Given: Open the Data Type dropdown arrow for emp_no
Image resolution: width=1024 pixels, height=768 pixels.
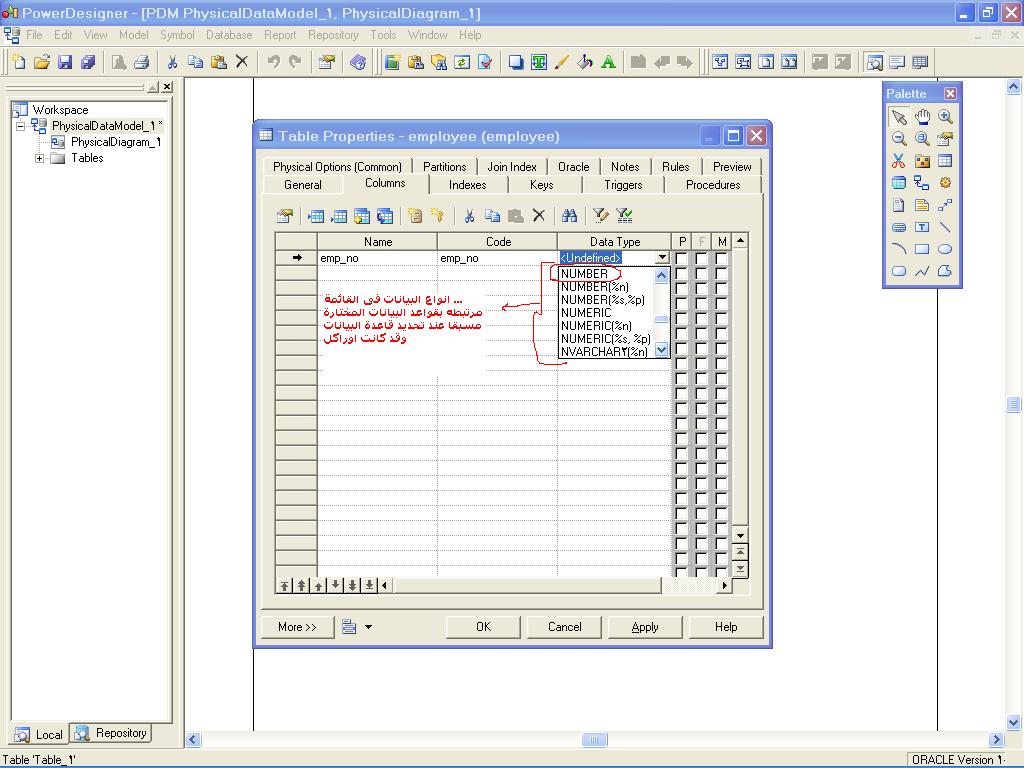Looking at the screenshot, I should tap(661, 258).
